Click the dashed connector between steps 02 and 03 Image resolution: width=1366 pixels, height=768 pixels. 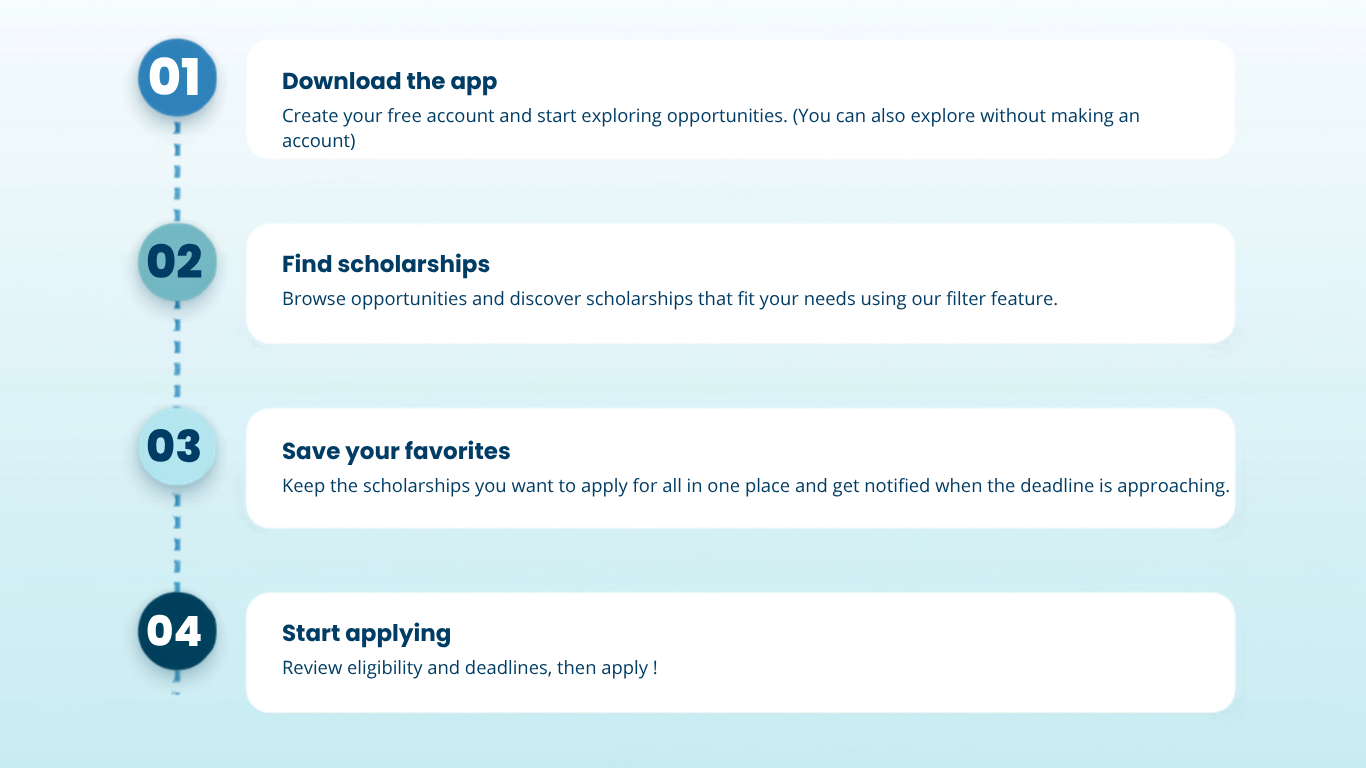pyautogui.click(x=177, y=355)
